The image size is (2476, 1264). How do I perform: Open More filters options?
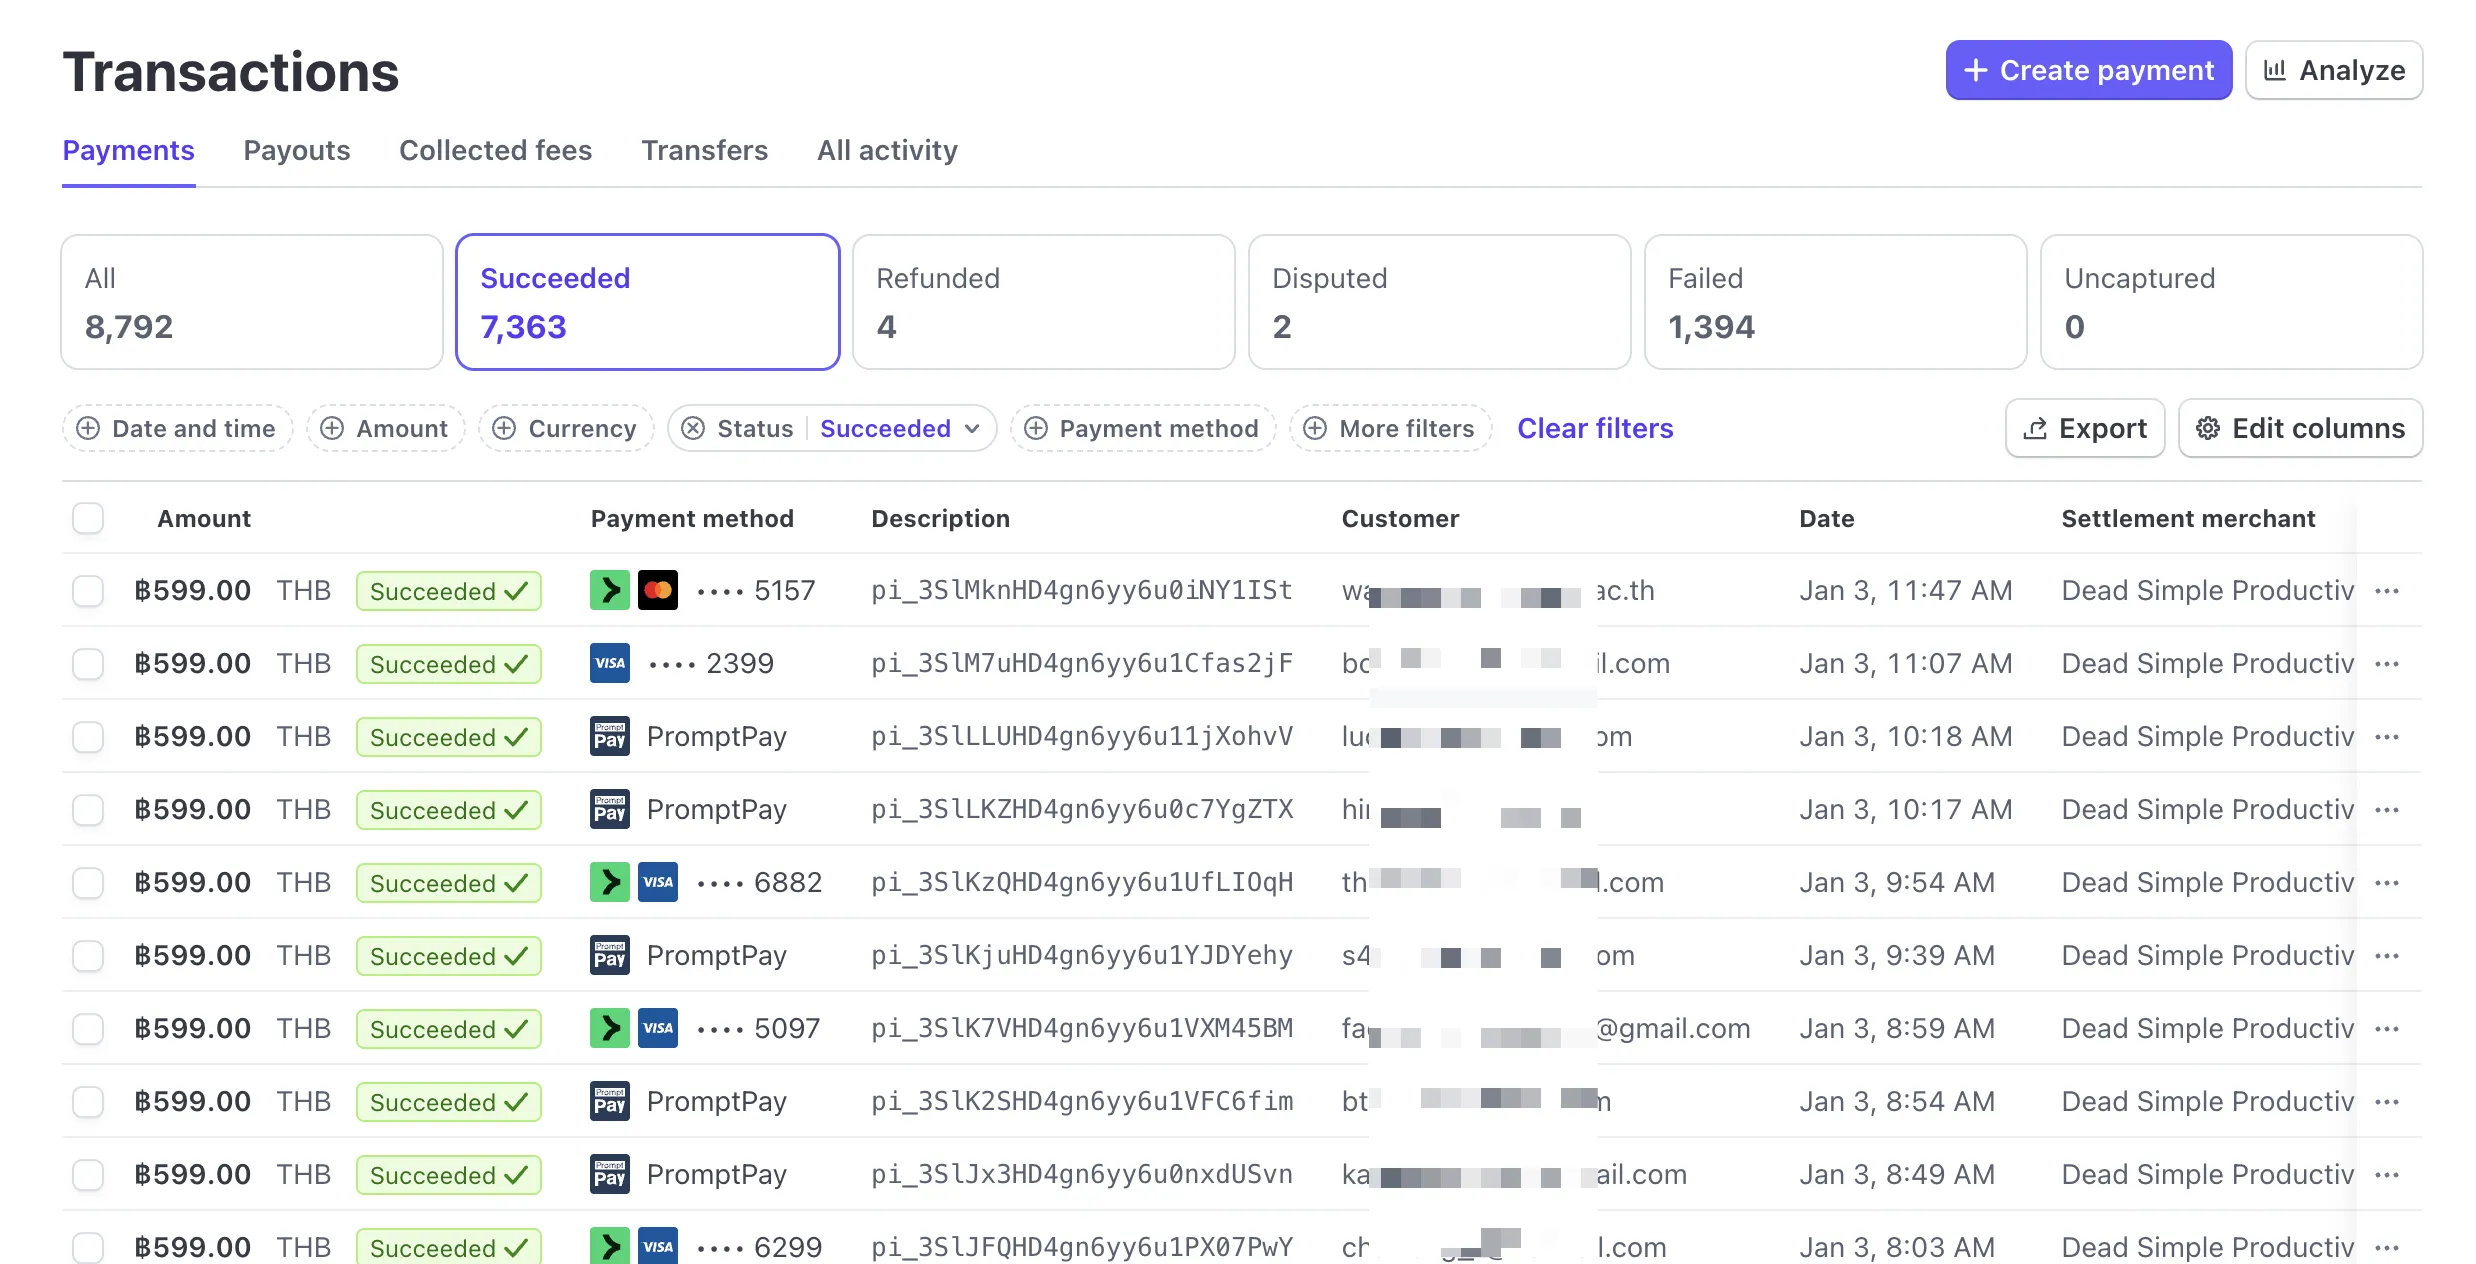[1390, 428]
